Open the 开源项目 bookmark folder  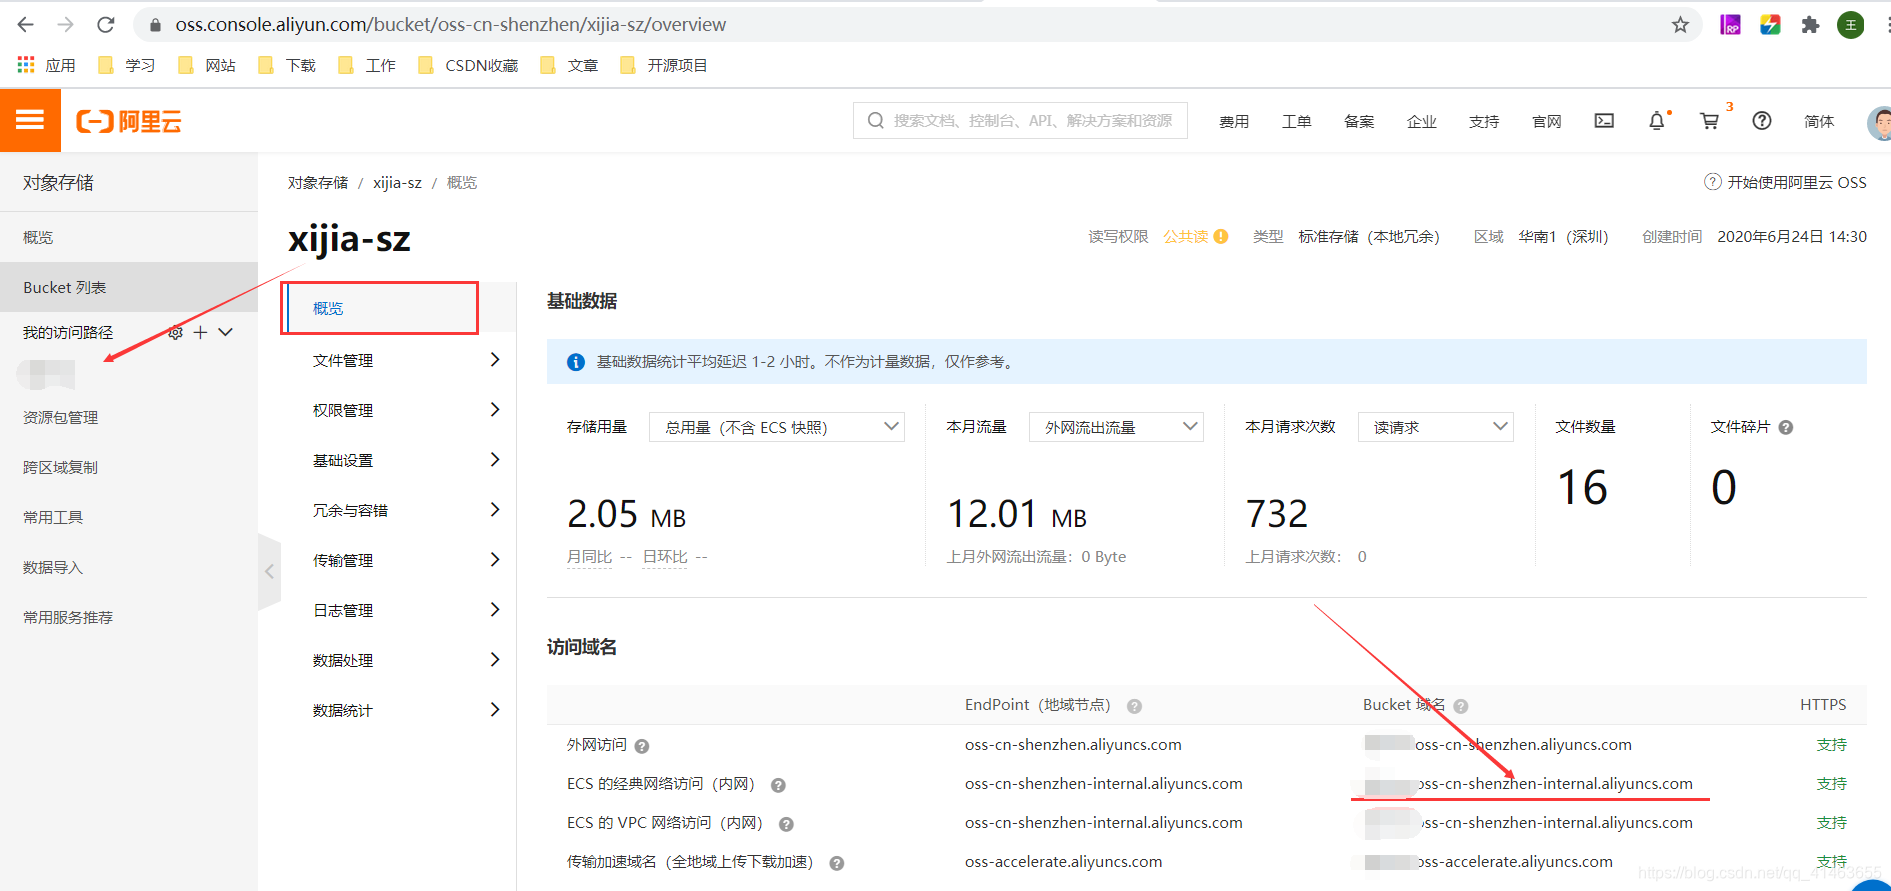664,65
